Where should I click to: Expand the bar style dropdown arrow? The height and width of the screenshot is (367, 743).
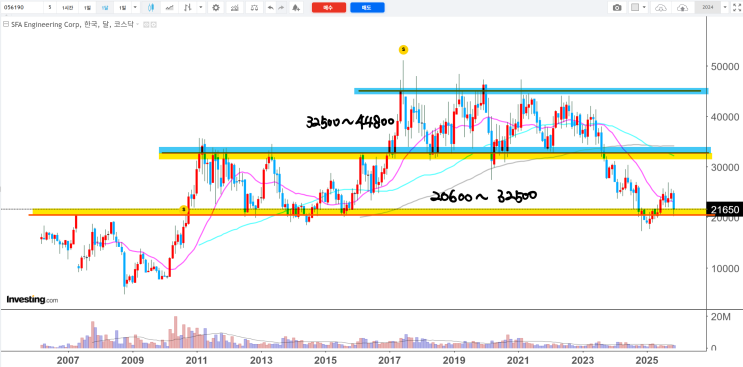201,8
